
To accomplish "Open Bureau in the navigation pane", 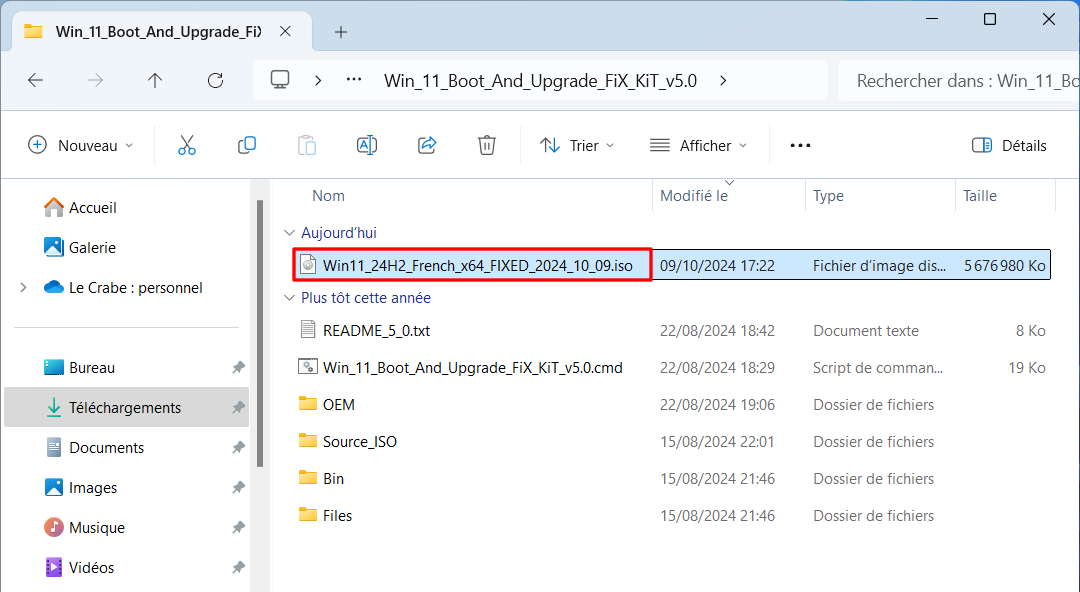I will 79,367.
